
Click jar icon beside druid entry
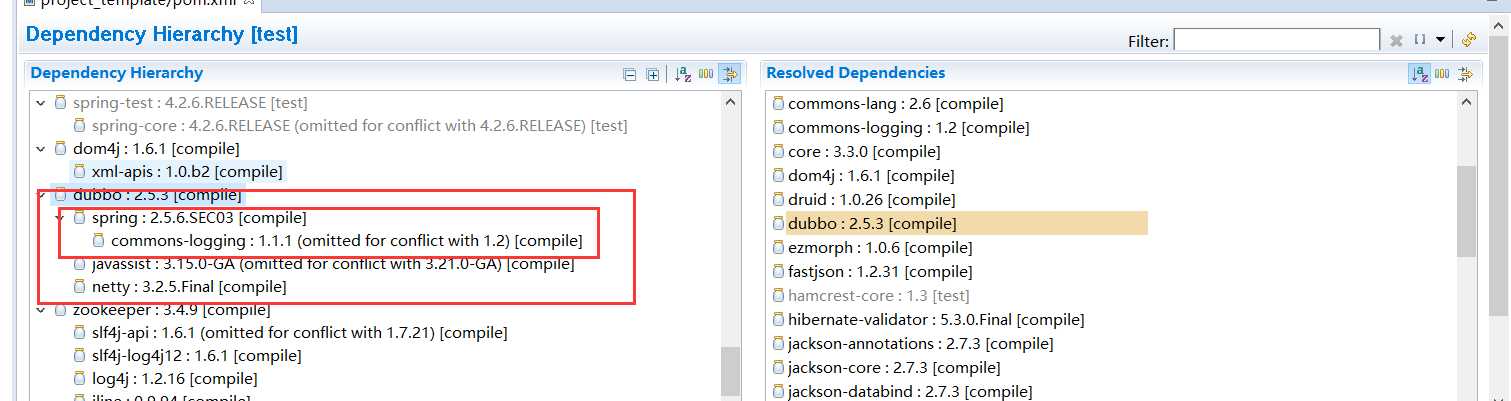click(779, 200)
